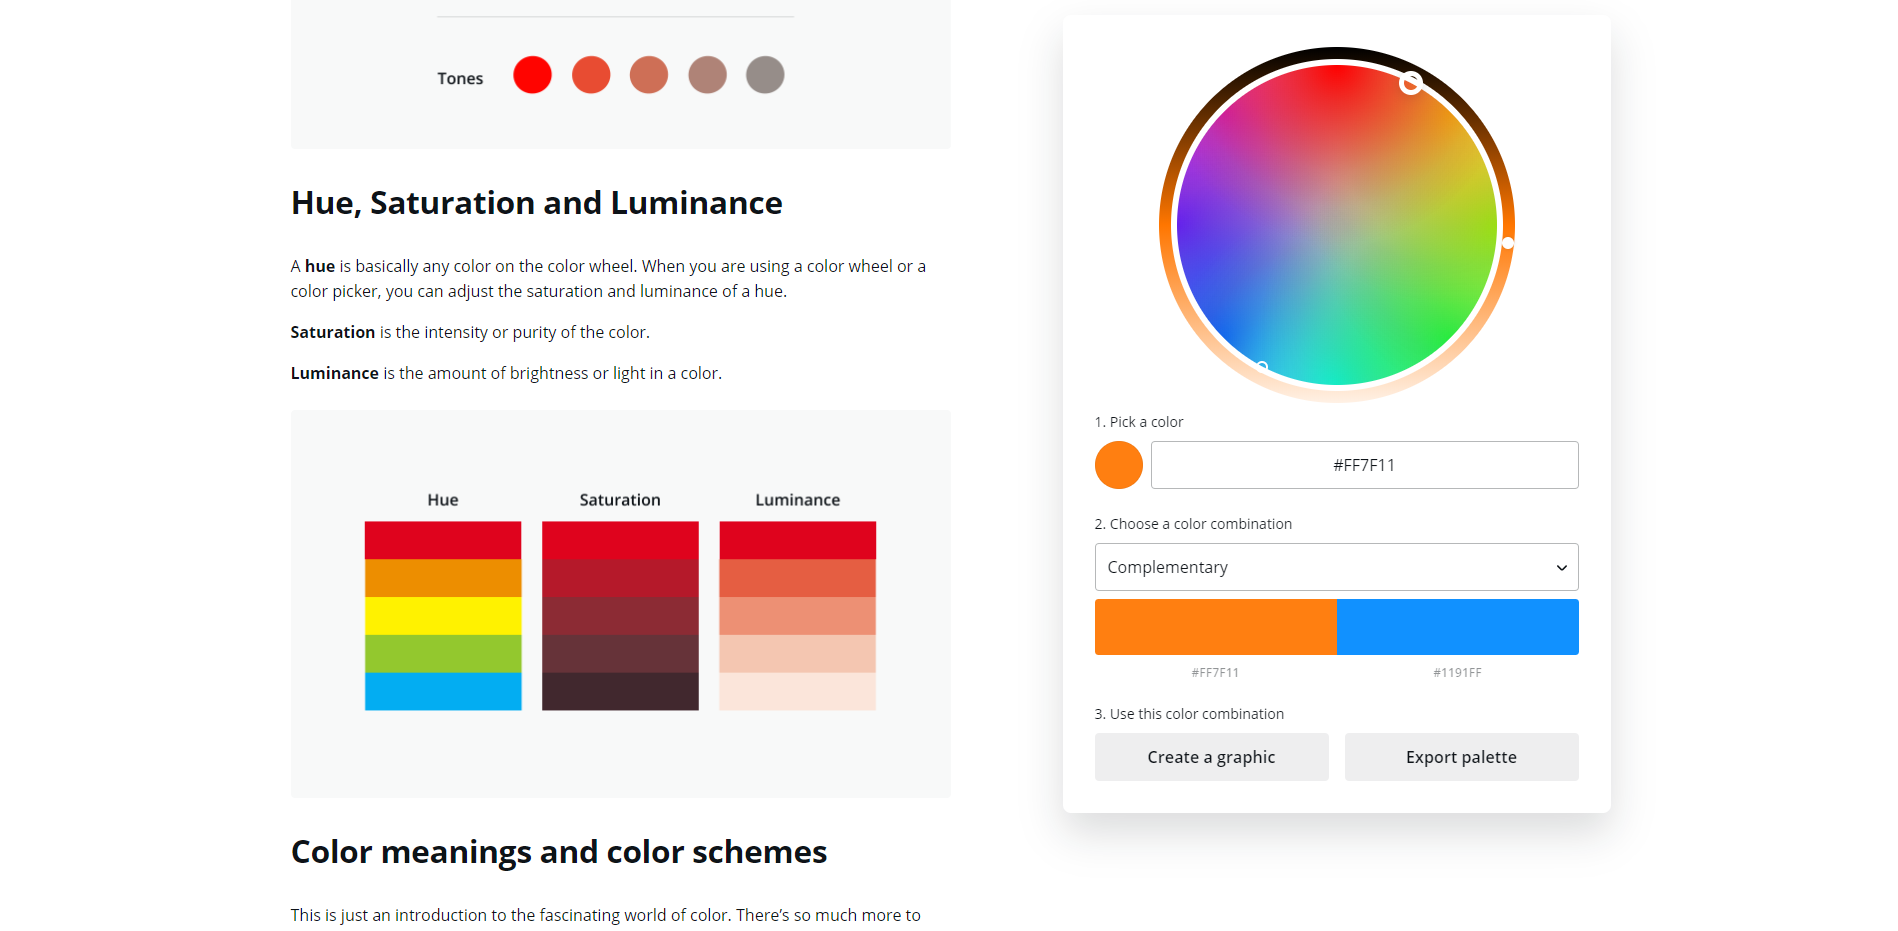Click the bold word 'Luminance' in the paragraph
Image resolution: width=1898 pixels, height=931 pixels.
pyautogui.click(x=335, y=373)
